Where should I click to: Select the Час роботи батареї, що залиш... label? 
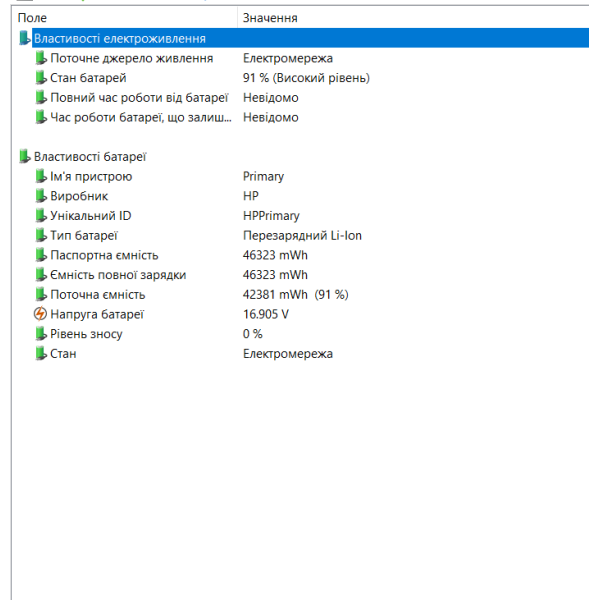coord(141,117)
